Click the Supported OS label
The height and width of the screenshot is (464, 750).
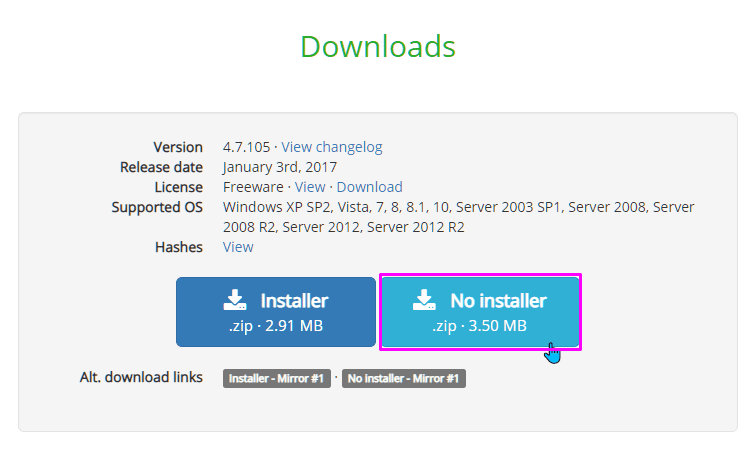(x=157, y=207)
